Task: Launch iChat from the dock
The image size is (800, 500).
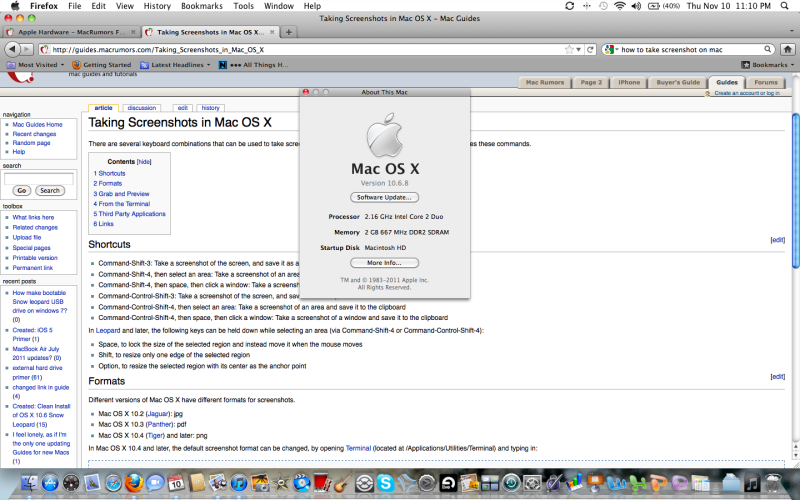Action: [155, 483]
